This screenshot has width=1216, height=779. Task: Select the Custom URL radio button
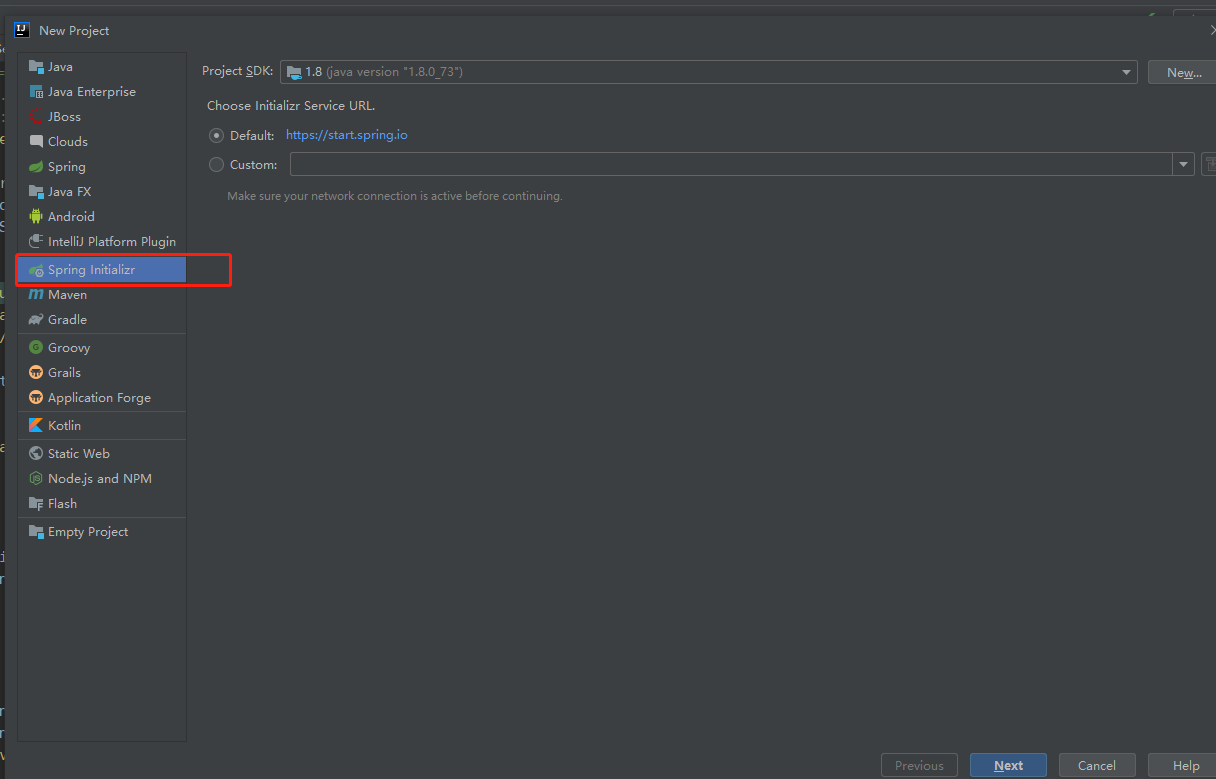pos(216,165)
